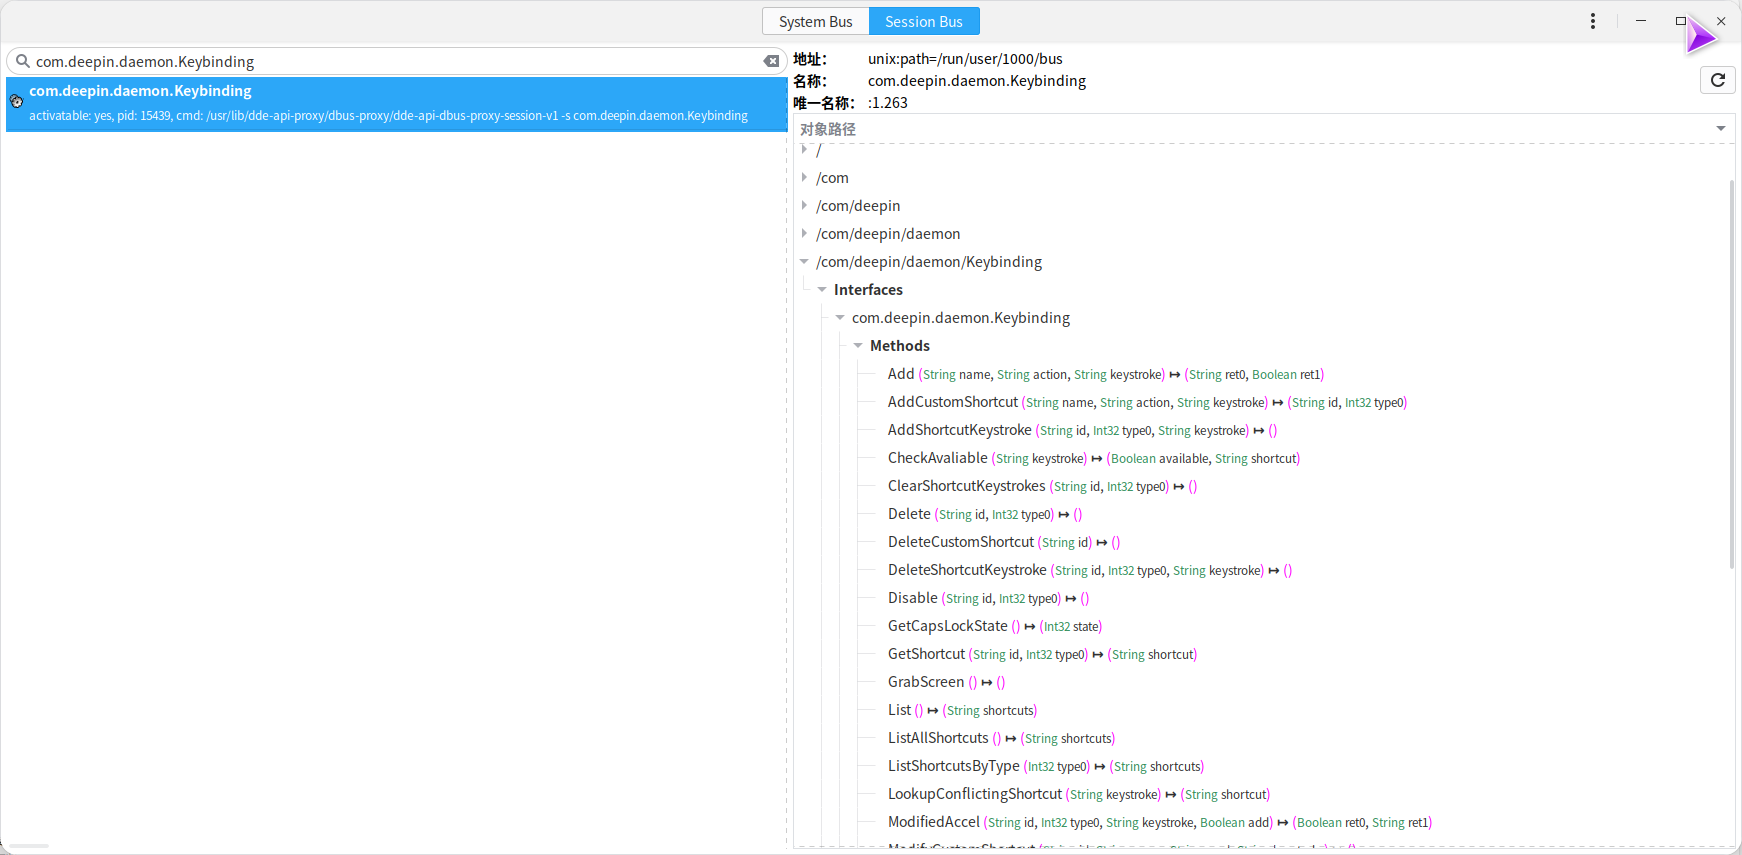Select the com.deepin.daemon.Keybinding result in the list
The image size is (1742, 855).
396,104
